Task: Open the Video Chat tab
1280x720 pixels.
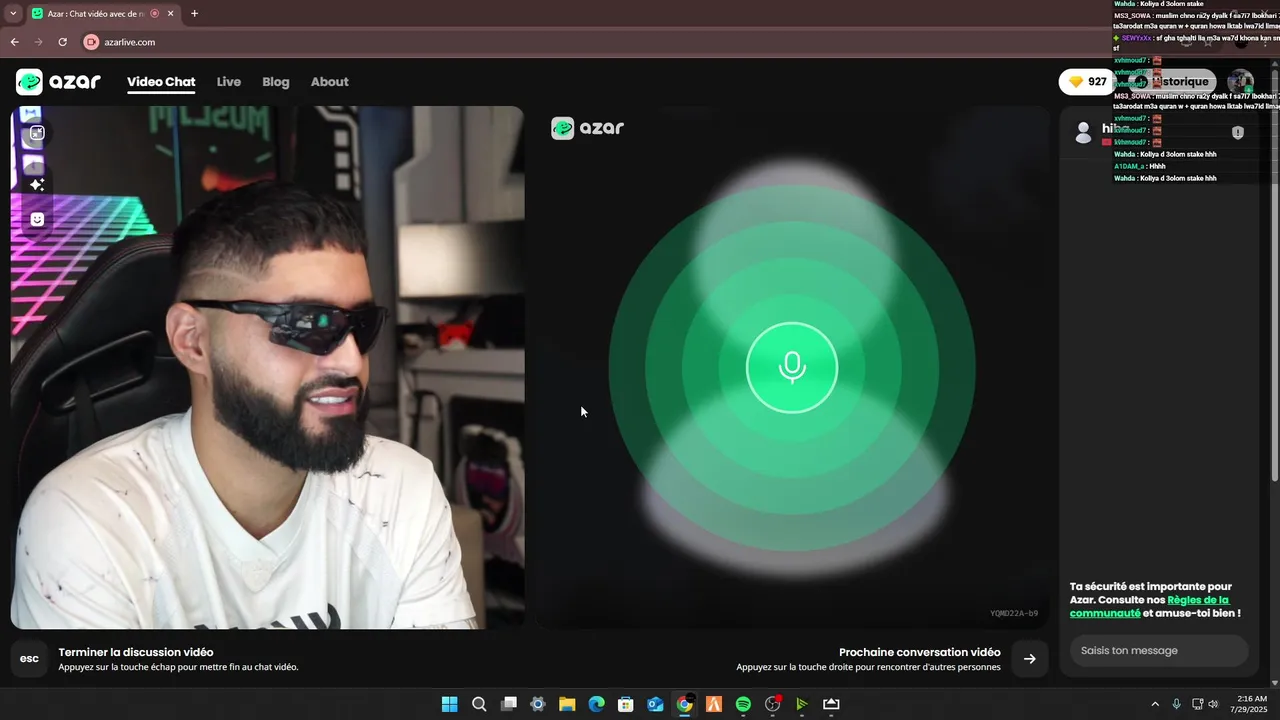Action: coord(161,82)
